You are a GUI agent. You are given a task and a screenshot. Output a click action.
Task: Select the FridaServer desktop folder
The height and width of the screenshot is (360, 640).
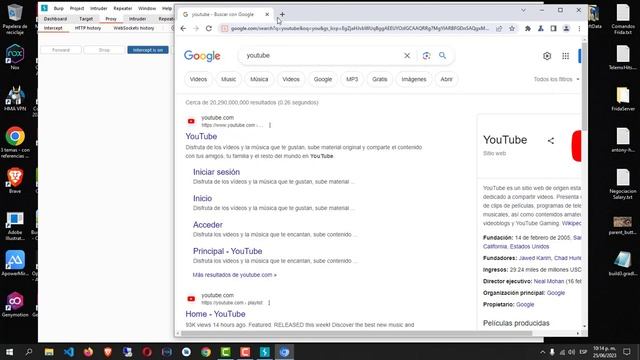[x=623, y=99]
